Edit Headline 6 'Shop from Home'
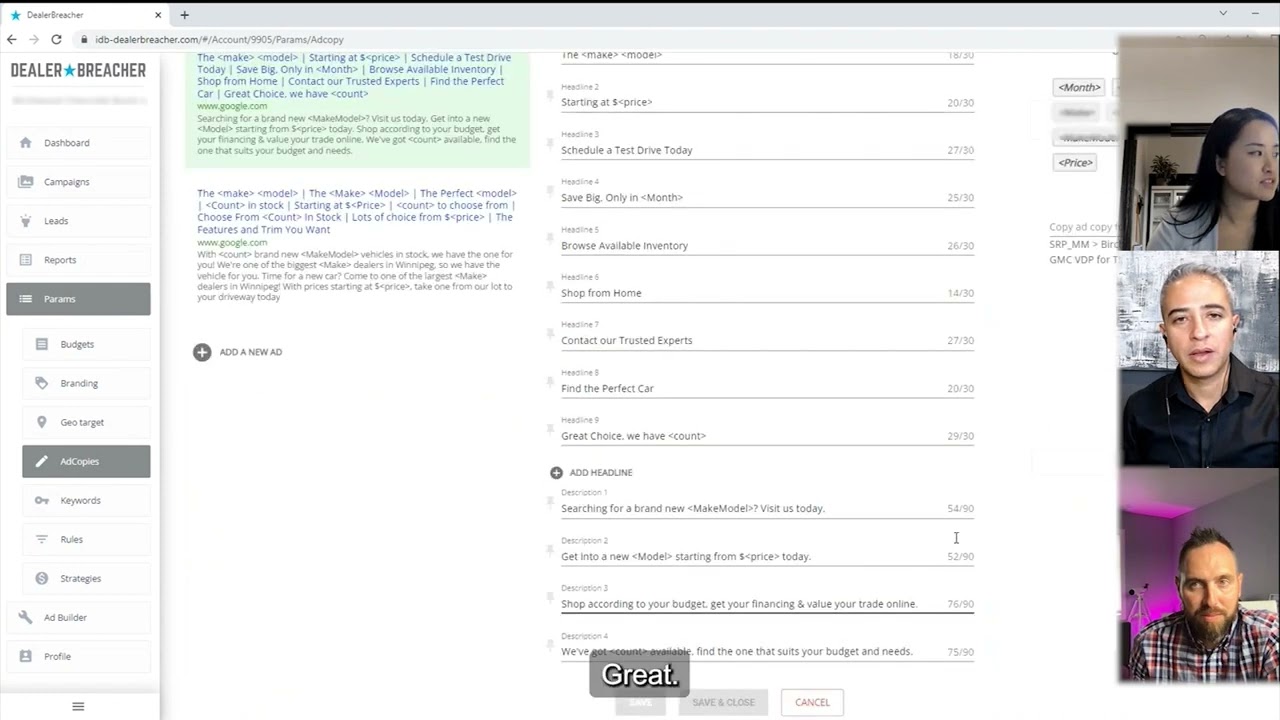The image size is (1280, 720). (x=767, y=293)
